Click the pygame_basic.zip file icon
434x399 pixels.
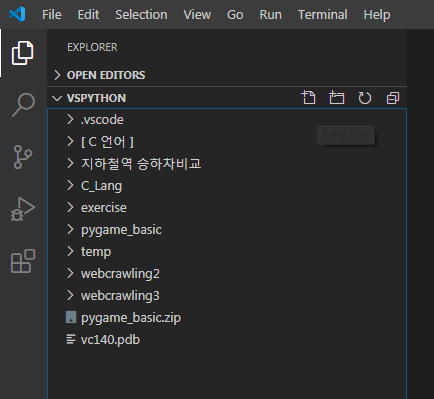[71, 317]
